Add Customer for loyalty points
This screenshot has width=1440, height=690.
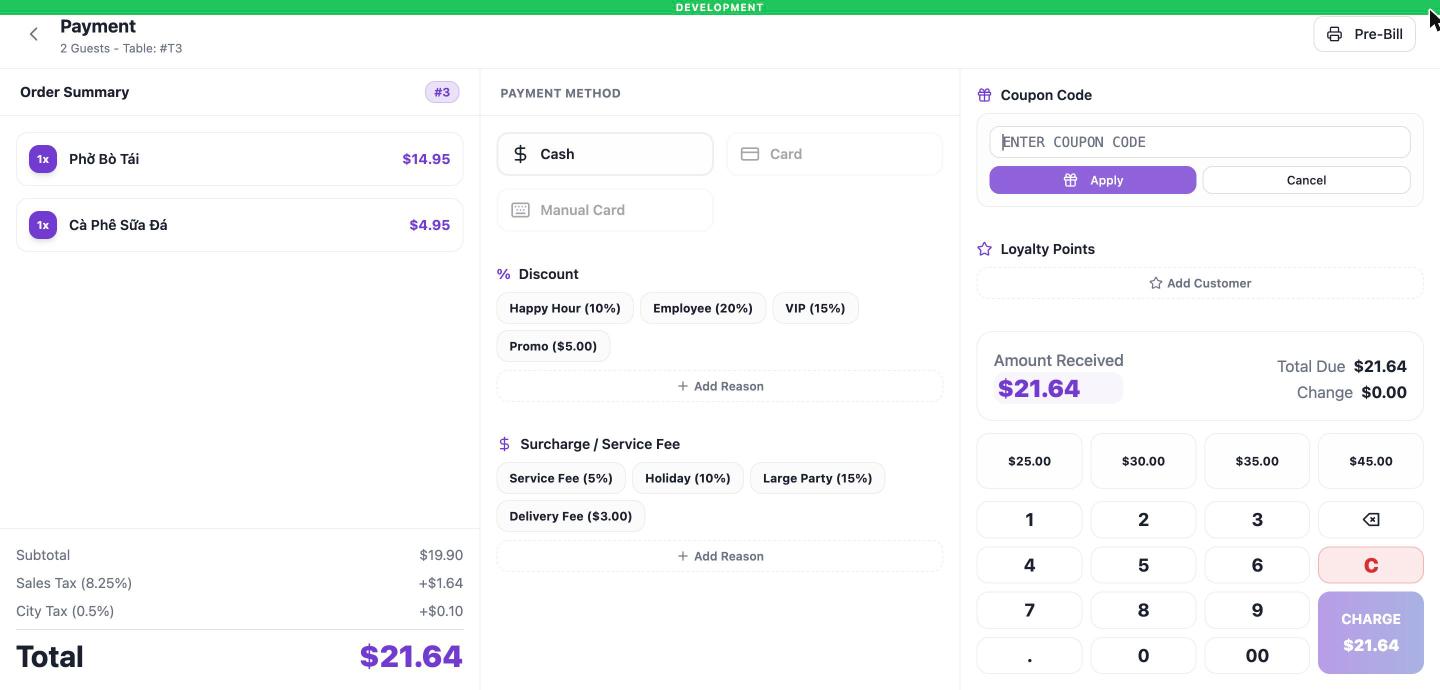point(1200,283)
